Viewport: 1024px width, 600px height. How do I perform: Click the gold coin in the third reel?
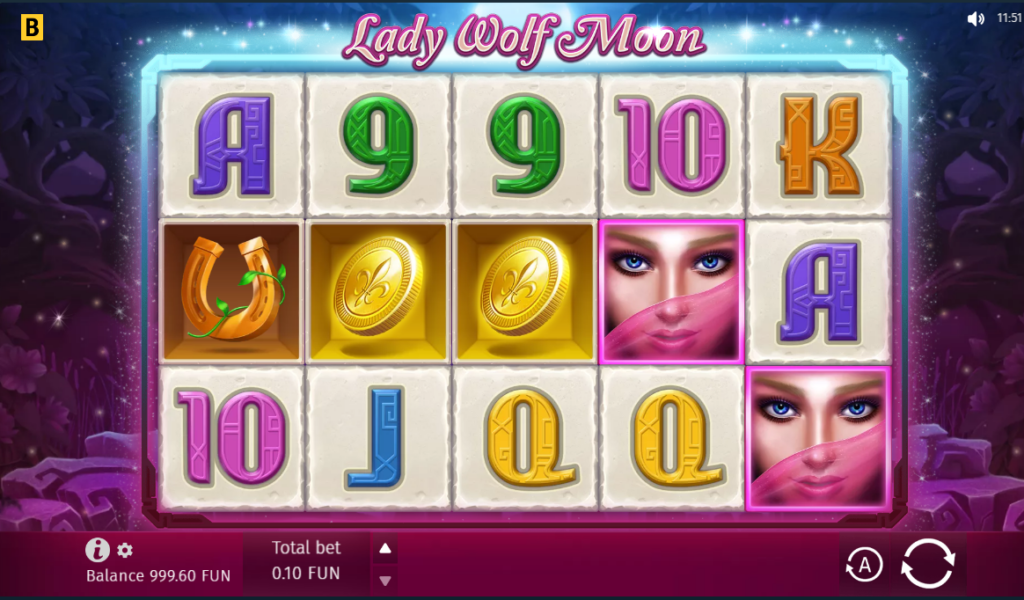525,291
